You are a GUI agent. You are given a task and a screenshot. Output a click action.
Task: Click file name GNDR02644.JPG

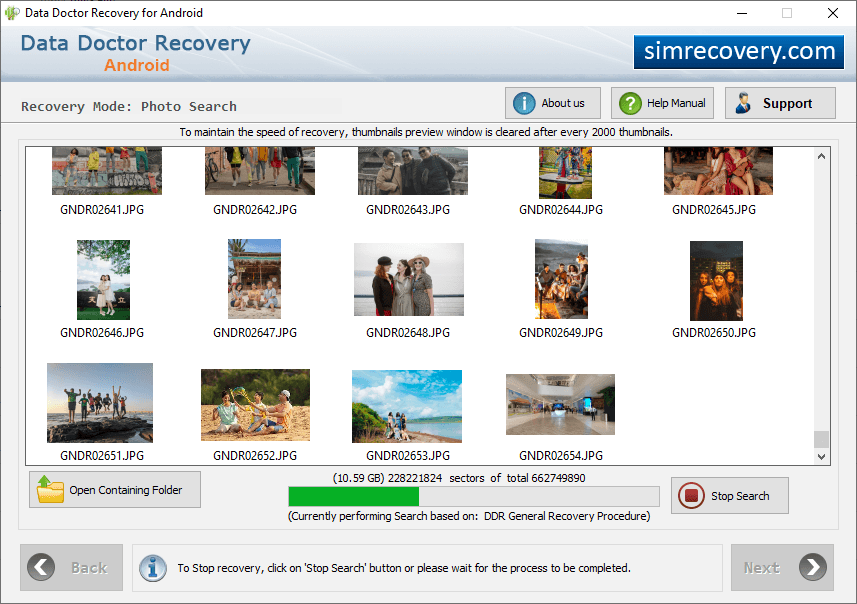pyautogui.click(x=561, y=210)
